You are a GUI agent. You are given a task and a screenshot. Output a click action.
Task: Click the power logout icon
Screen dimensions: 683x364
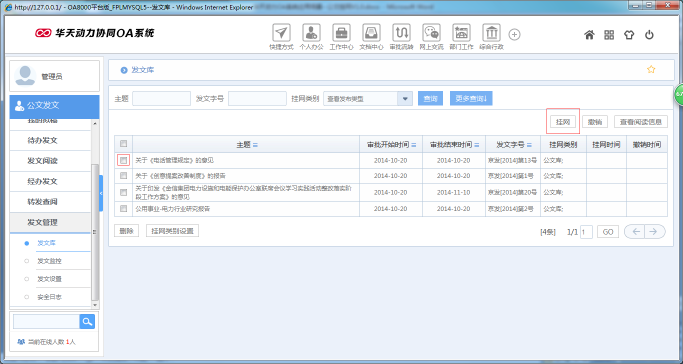pyautogui.click(x=649, y=35)
